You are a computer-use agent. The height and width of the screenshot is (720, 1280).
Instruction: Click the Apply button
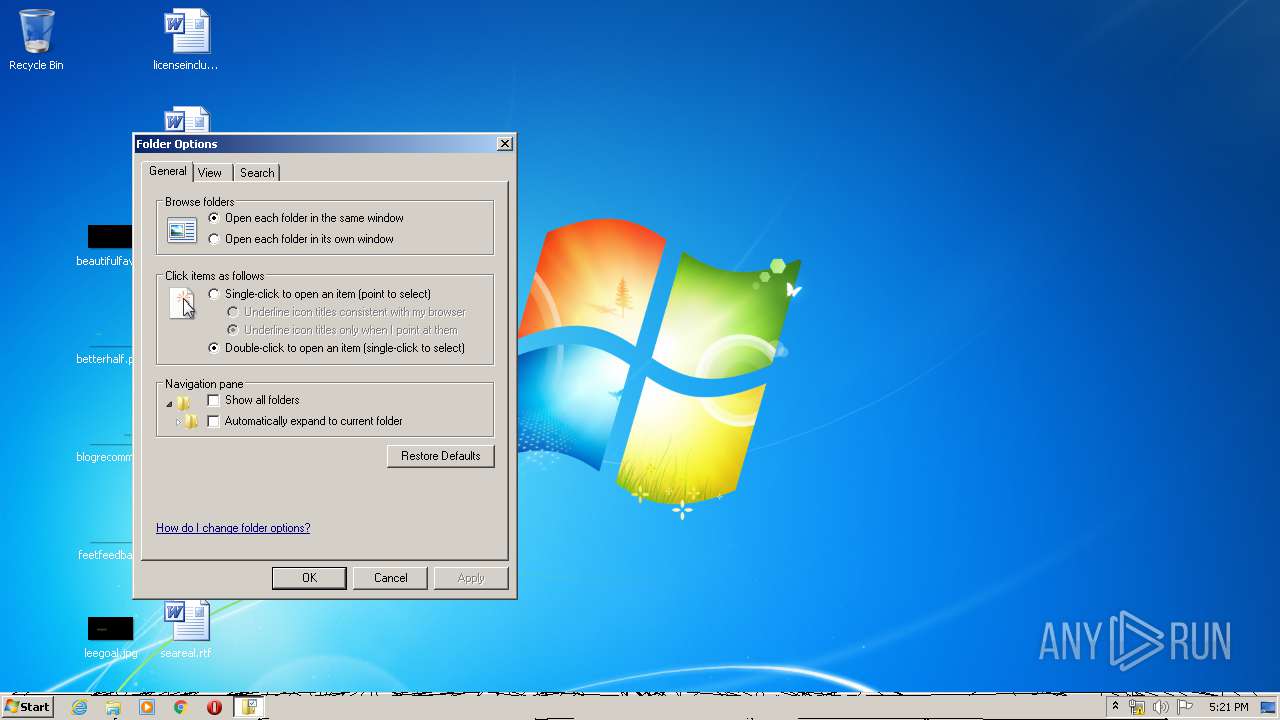pyautogui.click(x=471, y=578)
